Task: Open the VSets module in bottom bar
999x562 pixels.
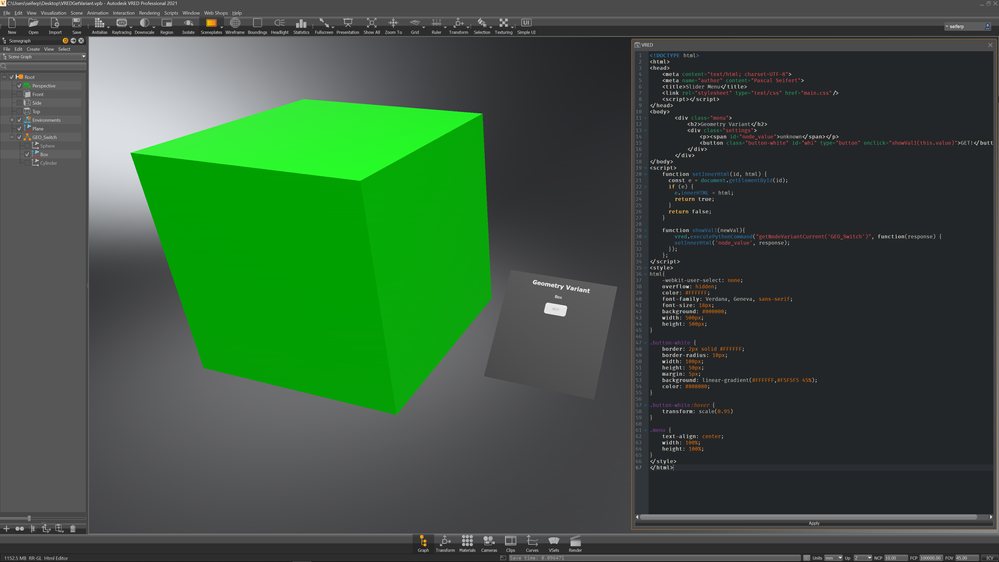Action: (x=554, y=542)
